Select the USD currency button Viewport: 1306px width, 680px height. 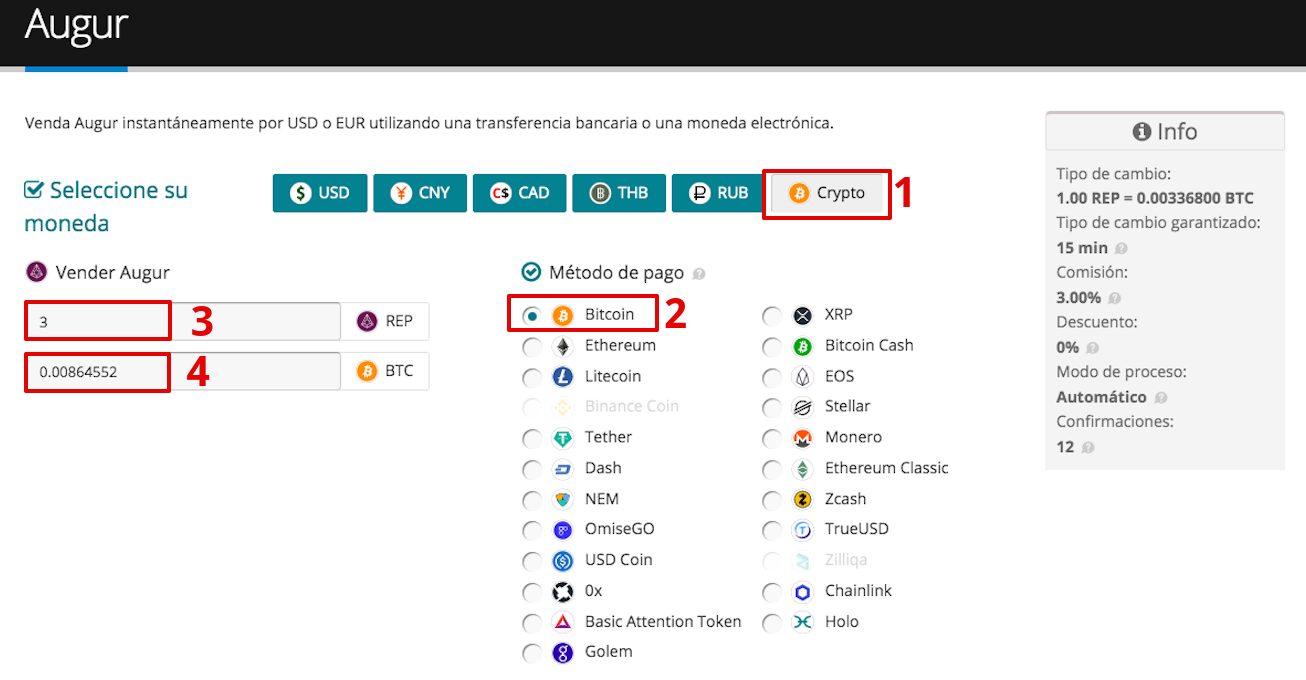click(x=320, y=193)
